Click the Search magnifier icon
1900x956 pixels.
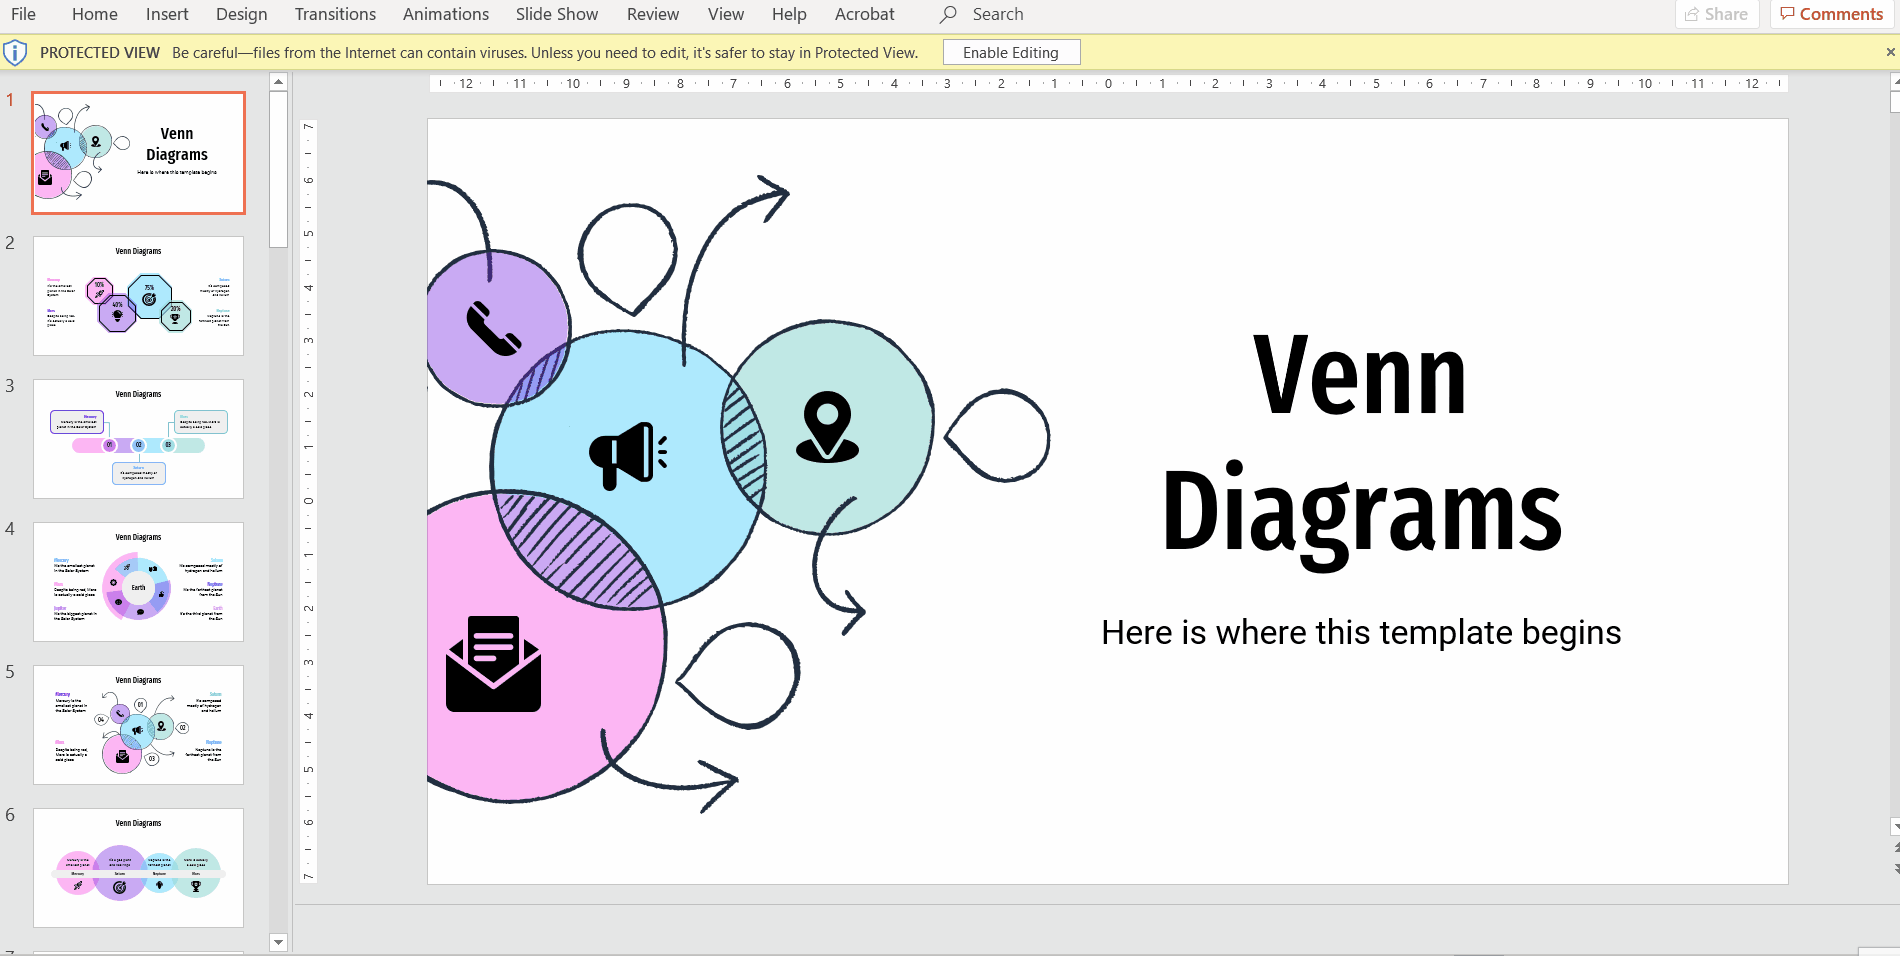948,14
